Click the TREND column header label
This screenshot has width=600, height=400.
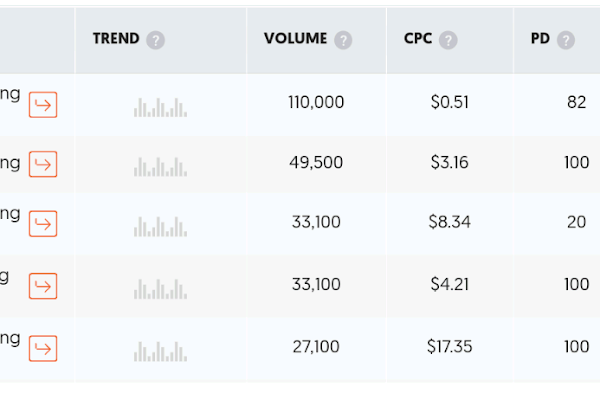pos(116,40)
